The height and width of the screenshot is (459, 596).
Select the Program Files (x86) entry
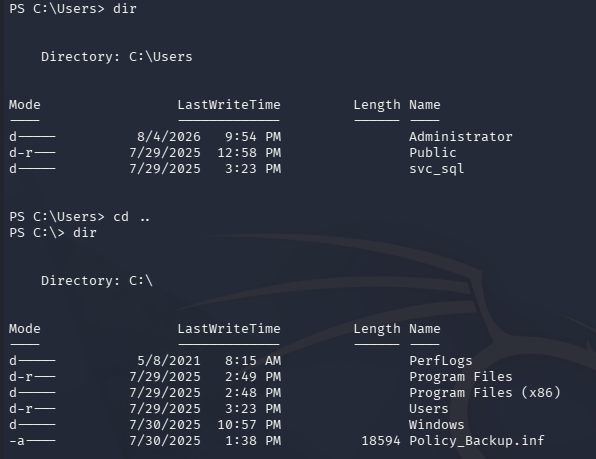(485, 393)
